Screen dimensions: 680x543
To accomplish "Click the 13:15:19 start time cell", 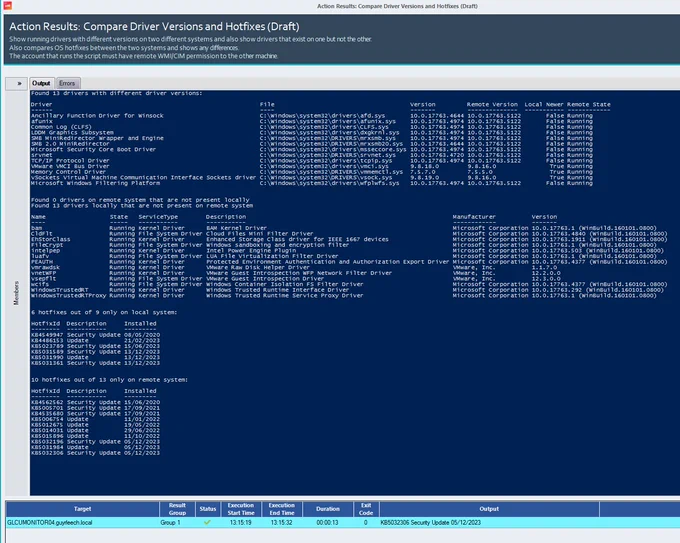I will click(x=241, y=522).
